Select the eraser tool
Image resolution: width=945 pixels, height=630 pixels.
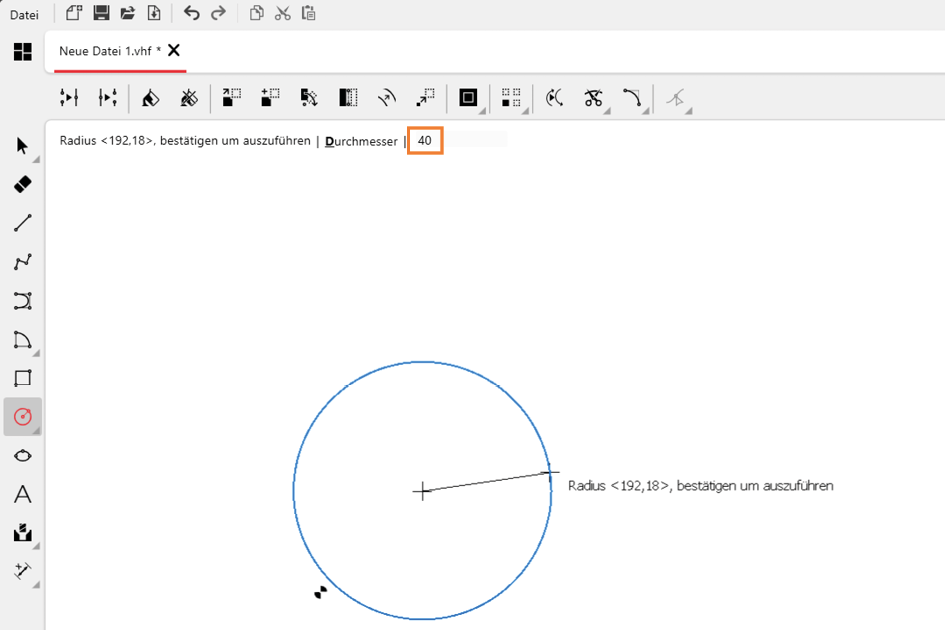pos(23,184)
